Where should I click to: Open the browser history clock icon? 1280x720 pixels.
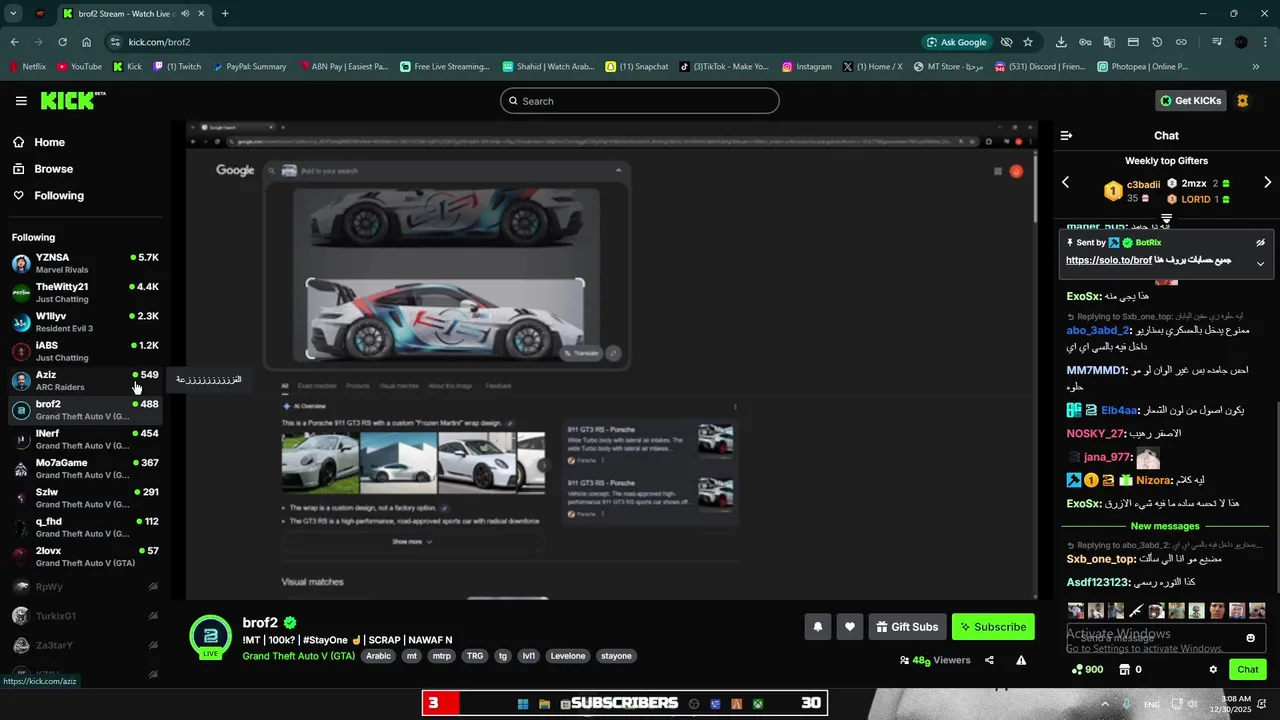tap(1157, 42)
